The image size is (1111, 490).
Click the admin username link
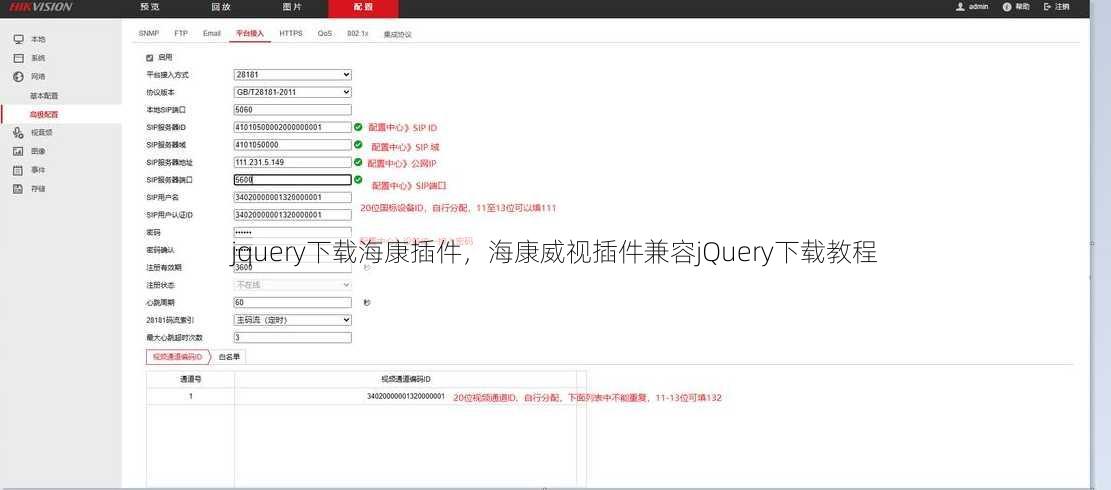pos(979,6)
